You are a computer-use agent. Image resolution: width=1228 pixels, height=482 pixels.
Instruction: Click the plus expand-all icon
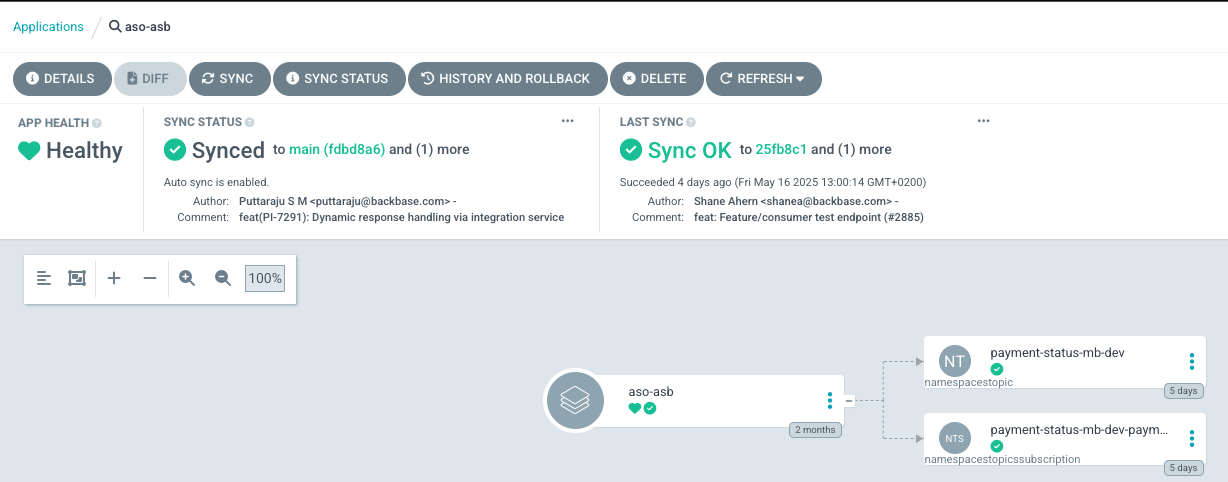(x=114, y=278)
